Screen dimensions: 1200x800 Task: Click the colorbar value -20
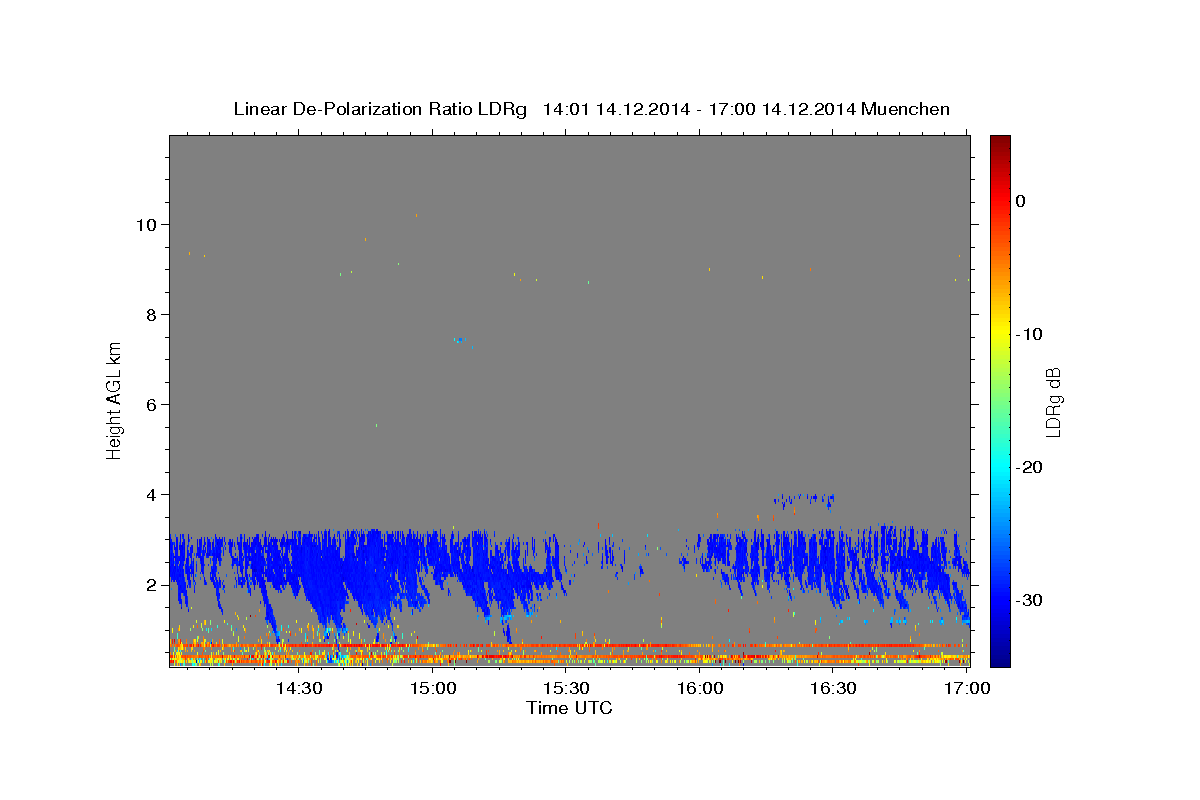1029,467
